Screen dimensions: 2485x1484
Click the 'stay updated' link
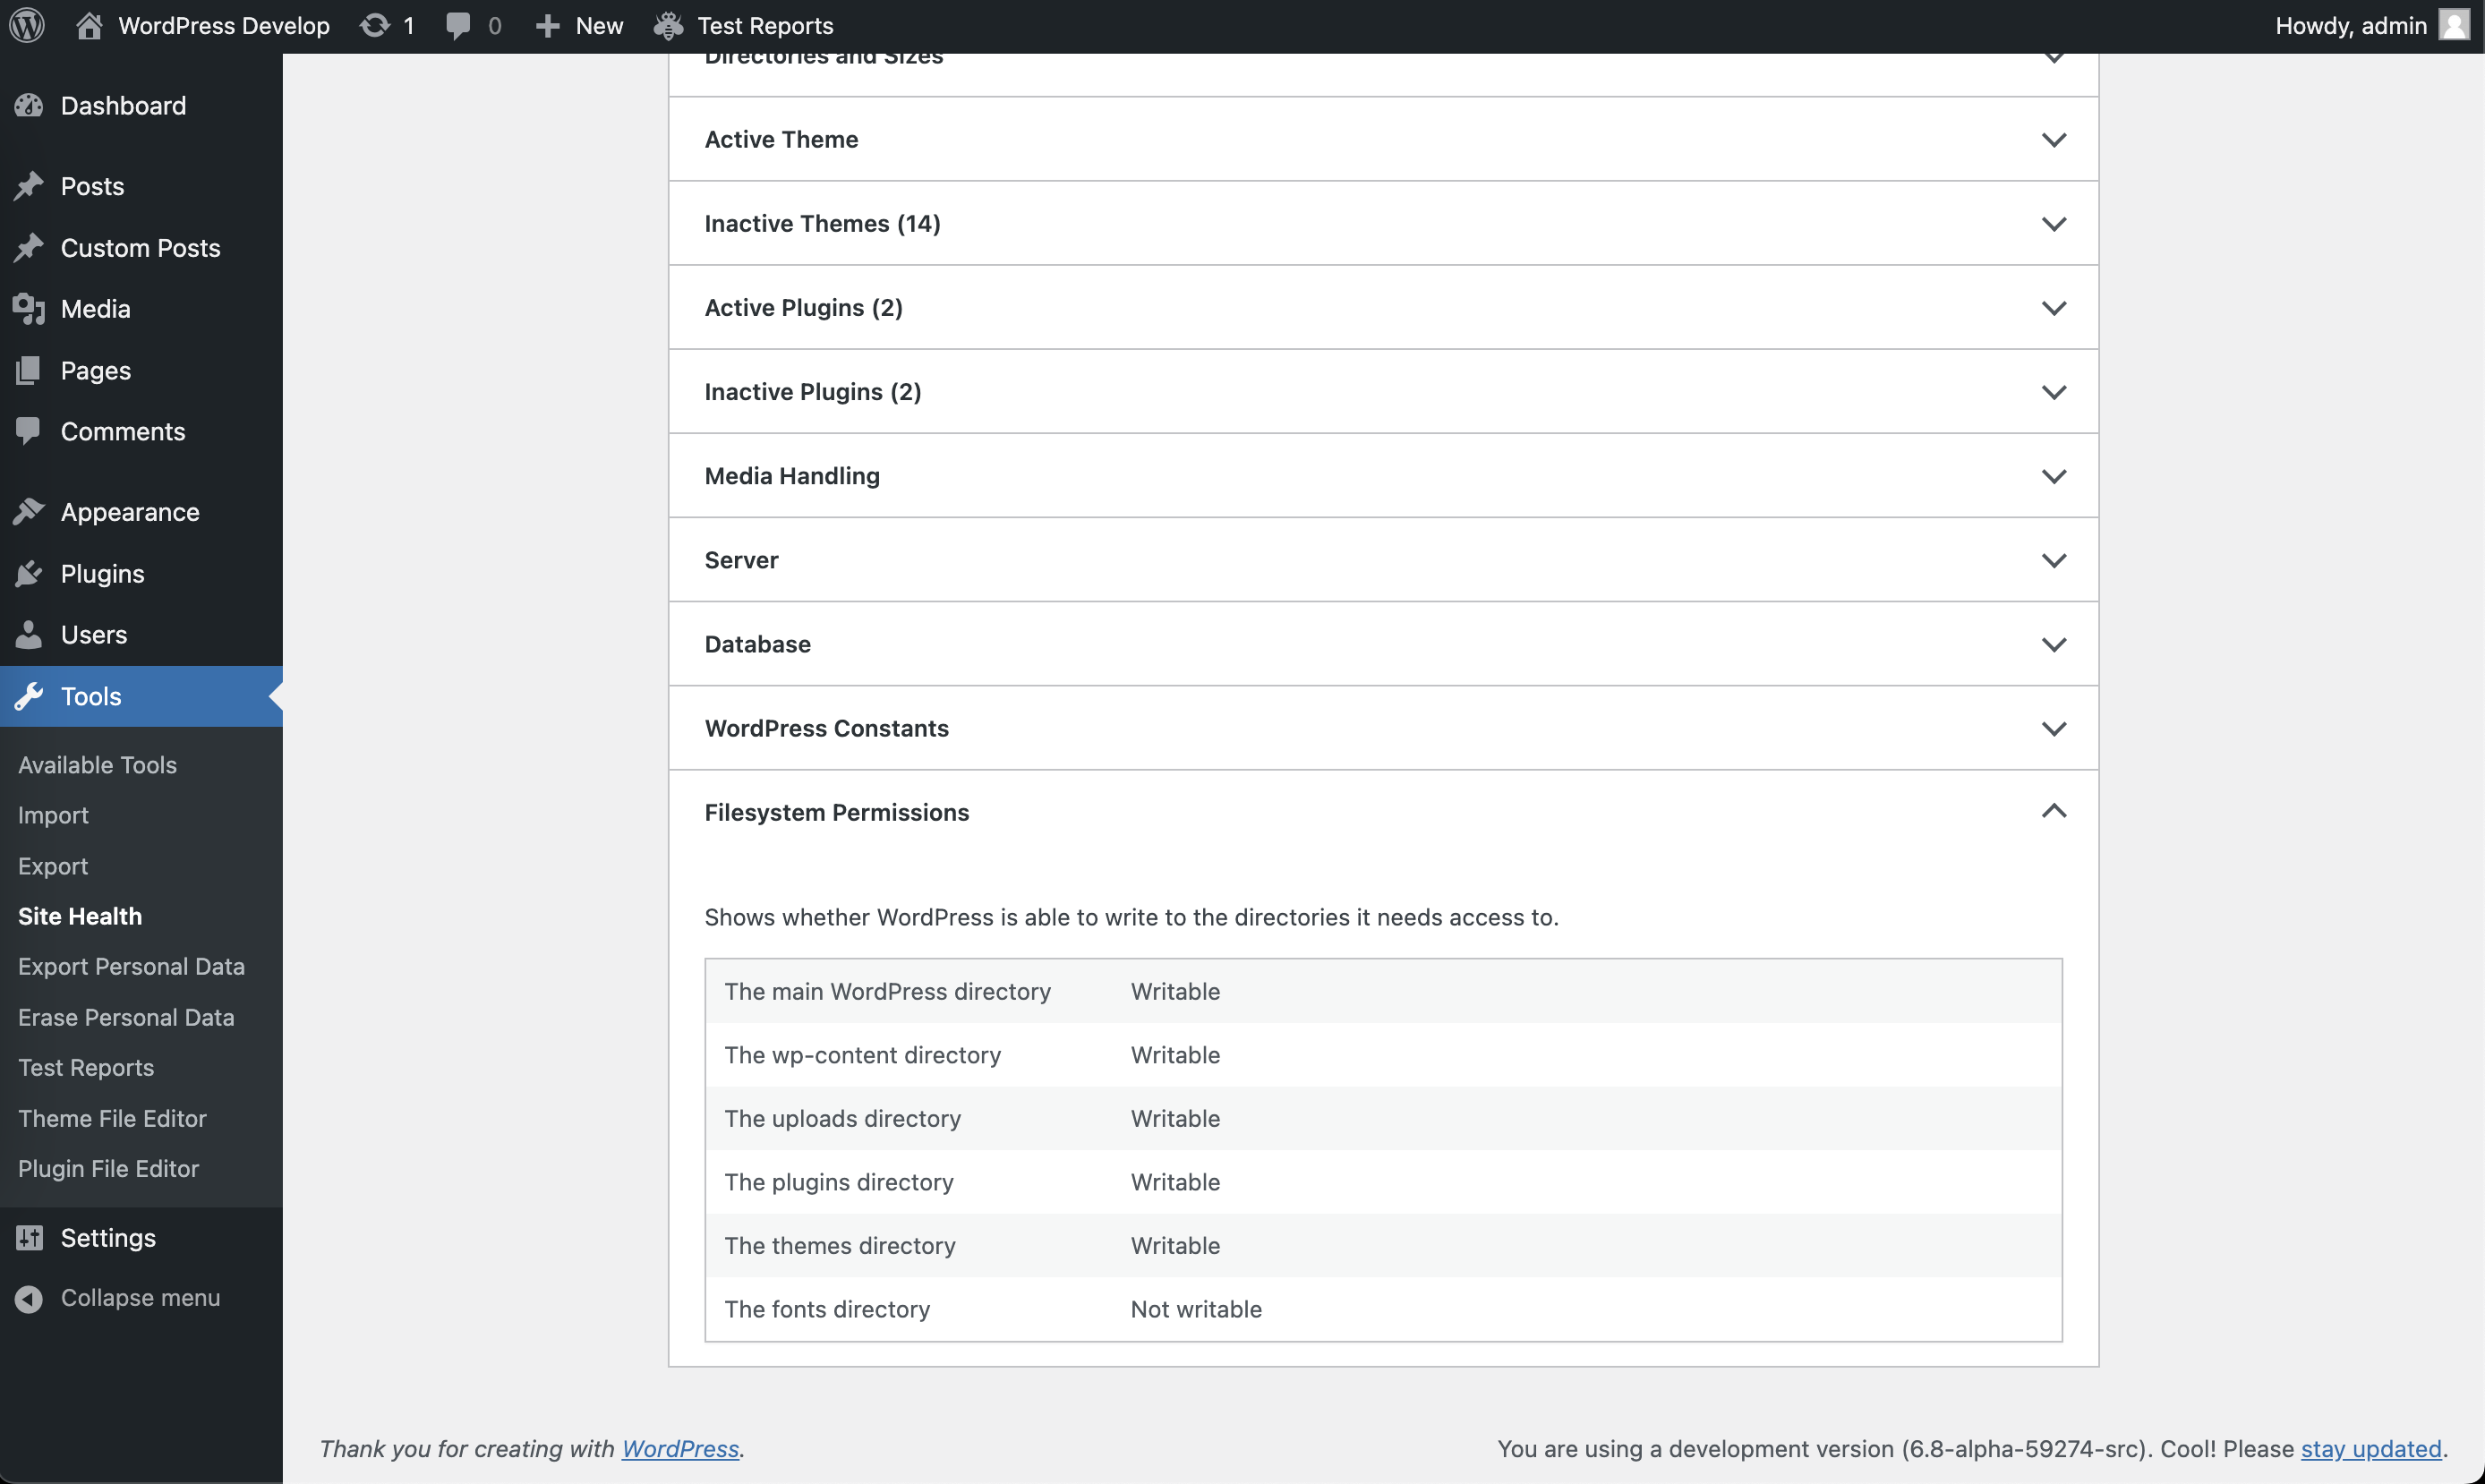click(x=2370, y=1448)
